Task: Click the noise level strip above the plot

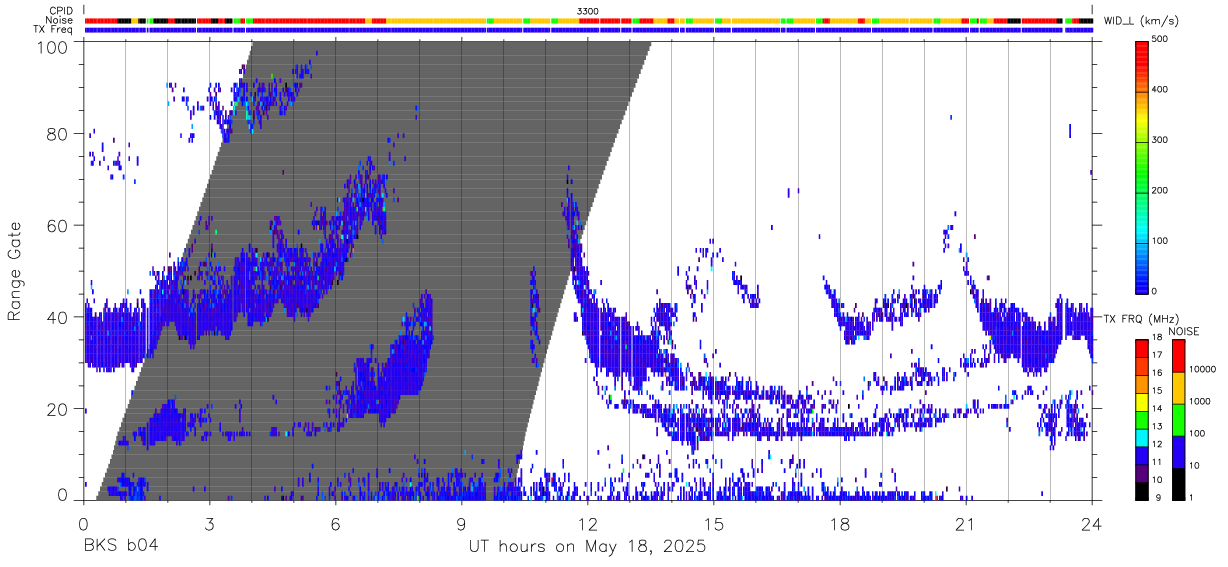Action: [x=588, y=20]
